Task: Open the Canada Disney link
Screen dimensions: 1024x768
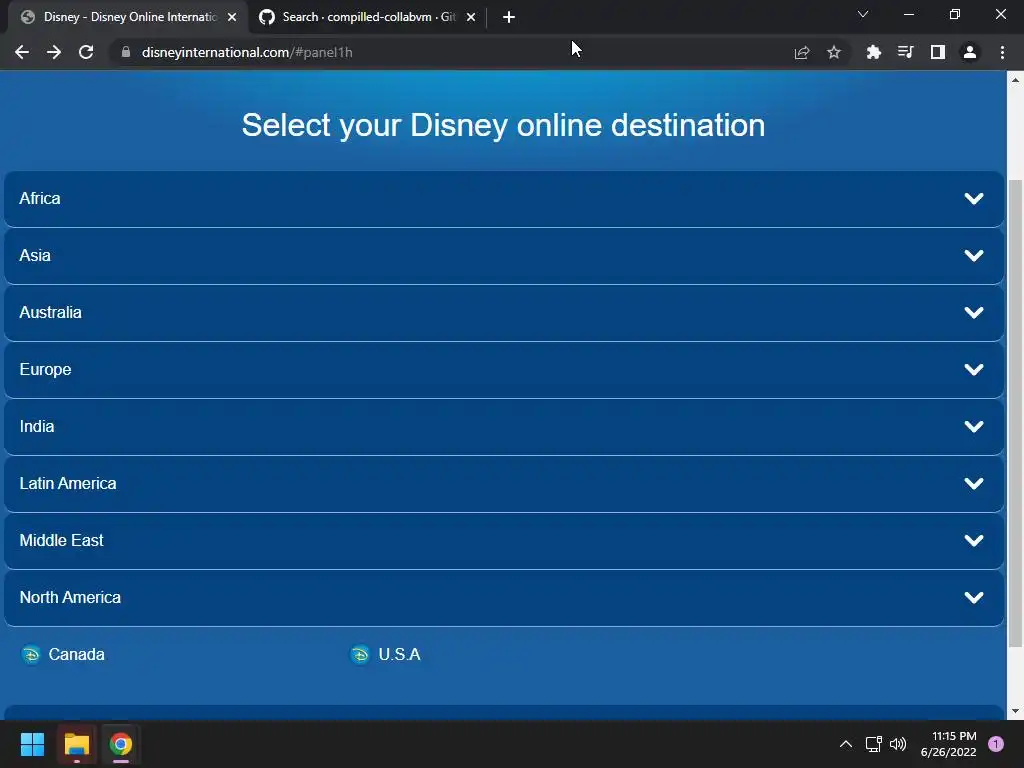Action: (76, 654)
